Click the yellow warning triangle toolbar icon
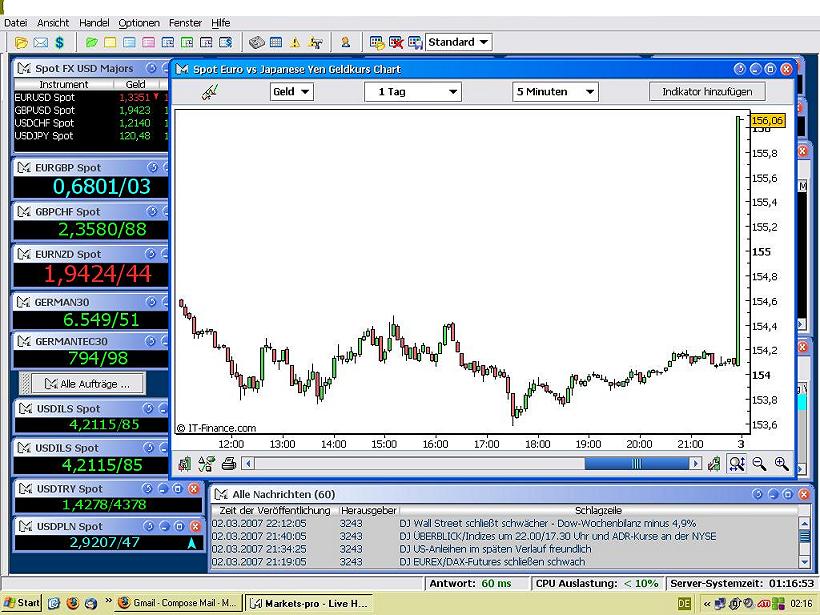Screen dimensions: 820x615 coord(295,42)
